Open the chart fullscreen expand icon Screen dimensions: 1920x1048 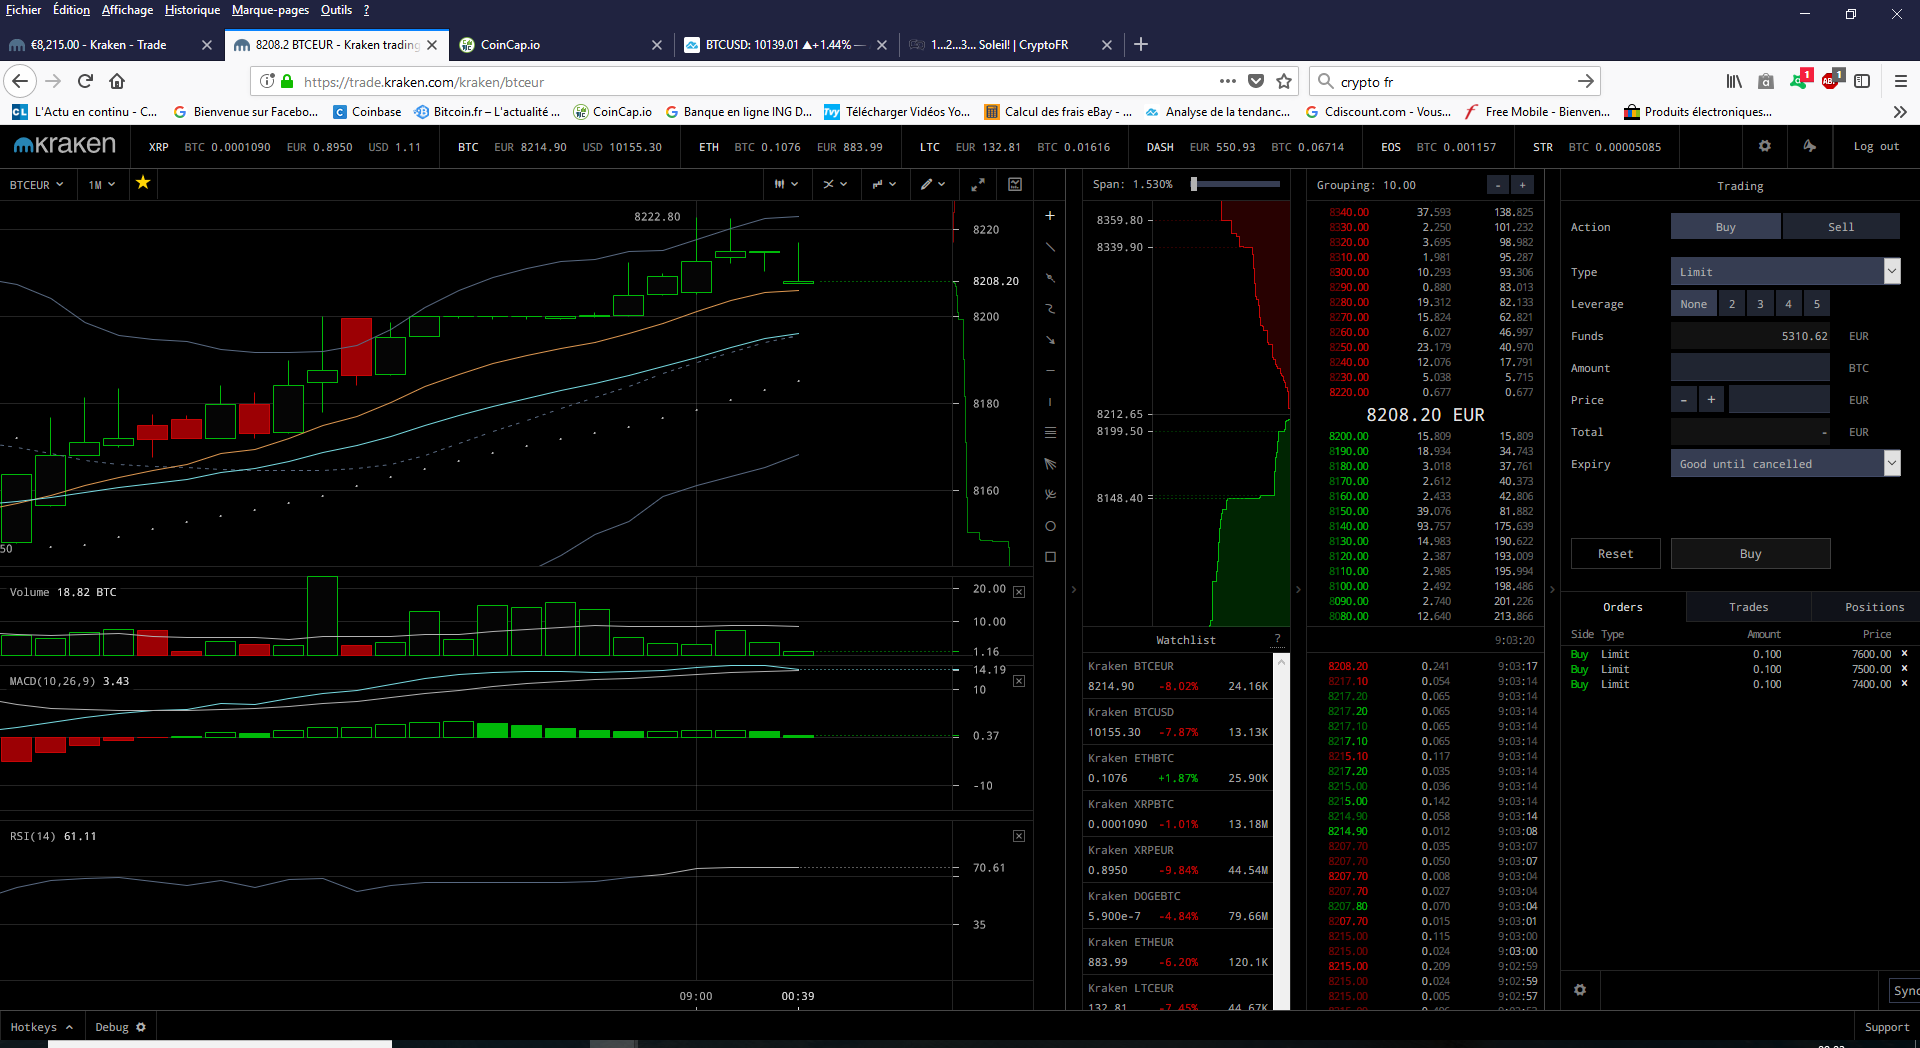(978, 184)
